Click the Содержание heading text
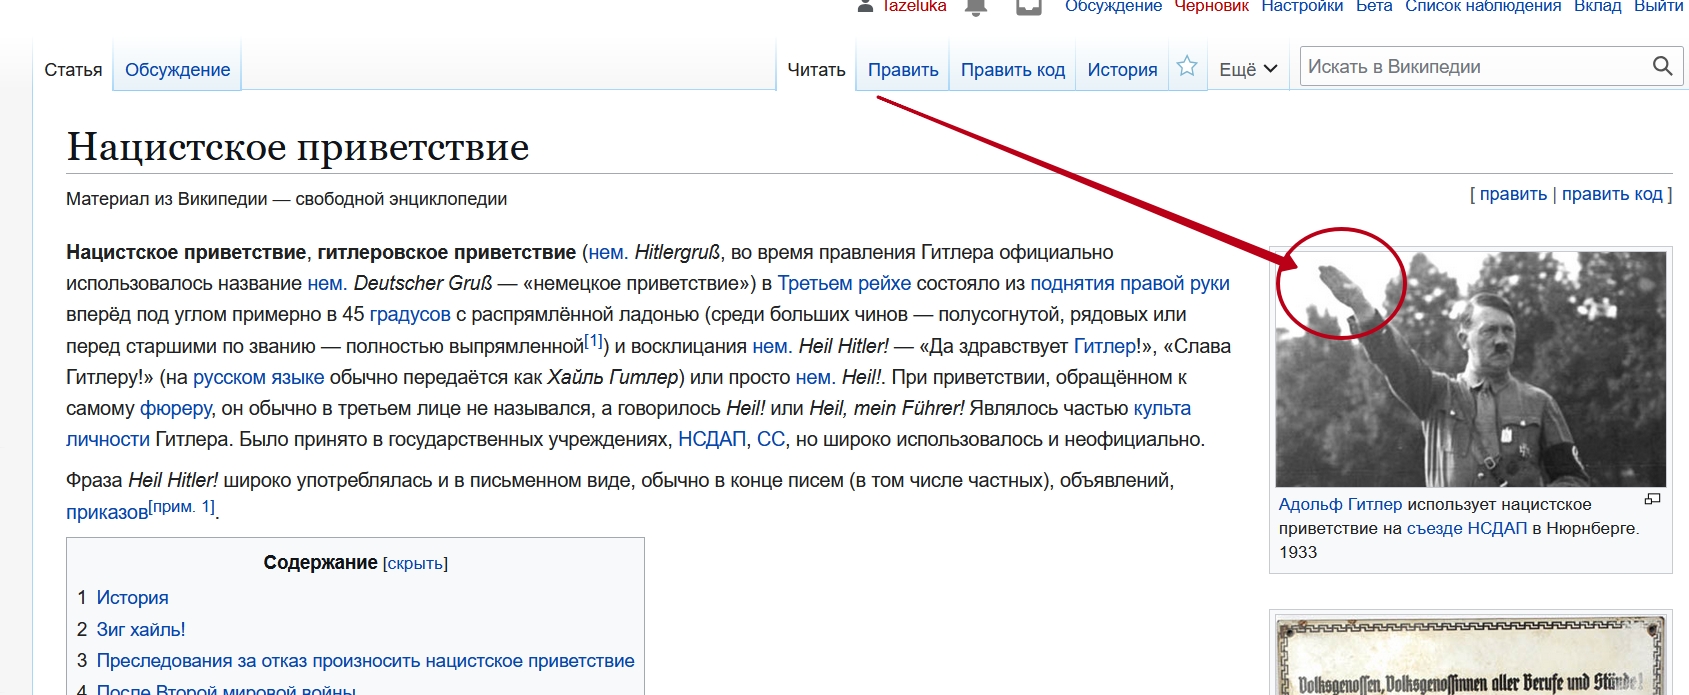 click(x=320, y=563)
